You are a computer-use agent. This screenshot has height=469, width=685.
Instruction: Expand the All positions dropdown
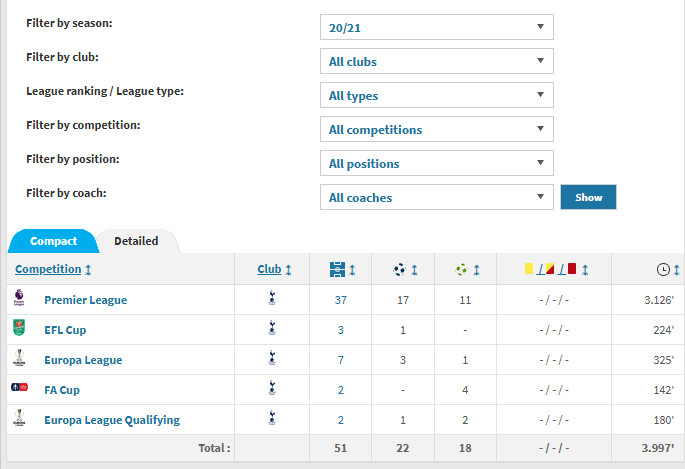[x=437, y=163]
